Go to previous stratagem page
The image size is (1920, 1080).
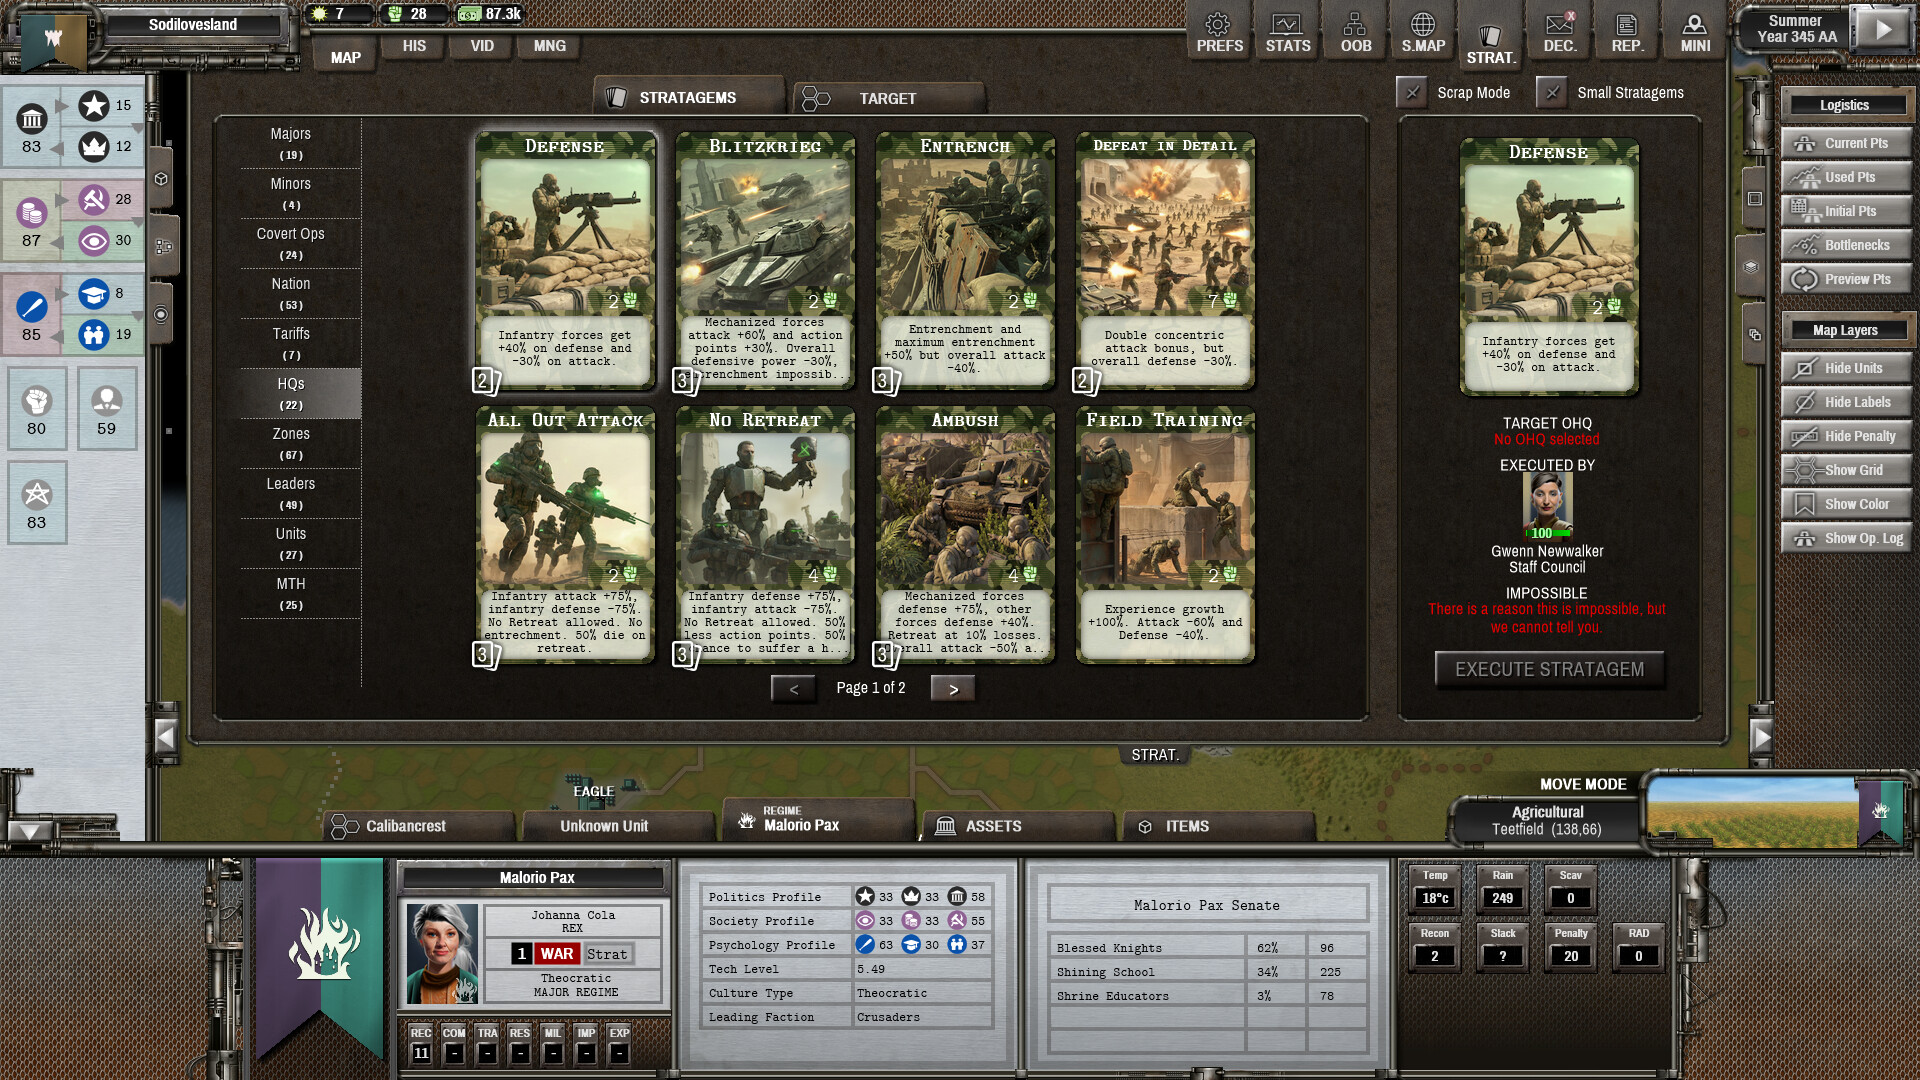[794, 688]
